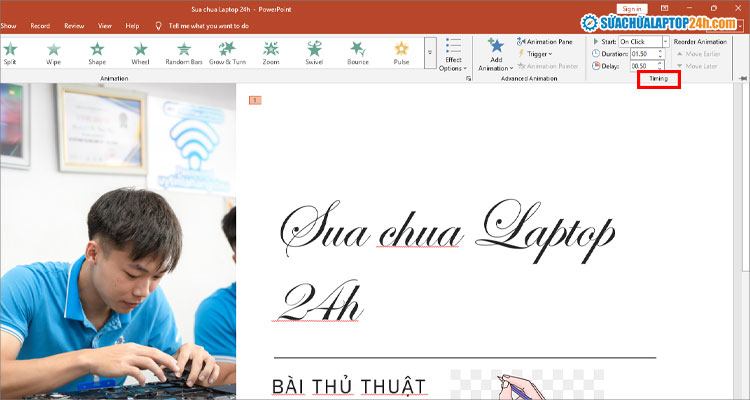Click the Duration 01.50 field
This screenshot has width=750, height=400.
[x=643, y=54]
